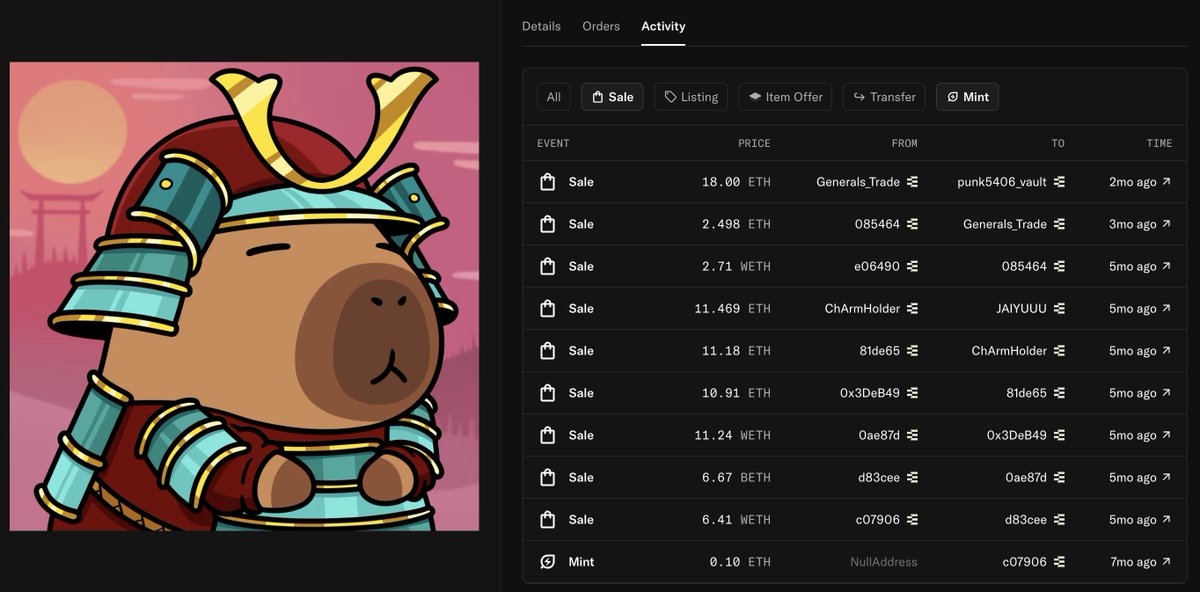Viewport: 1200px width, 592px height.
Task: Click filter icon beside sender ChArmHolder, 11.469 ETH row
Action: [912, 308]
